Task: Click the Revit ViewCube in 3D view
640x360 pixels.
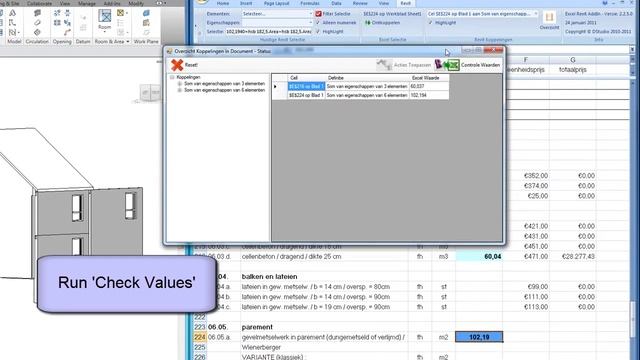Action: [x=149, y=93]
